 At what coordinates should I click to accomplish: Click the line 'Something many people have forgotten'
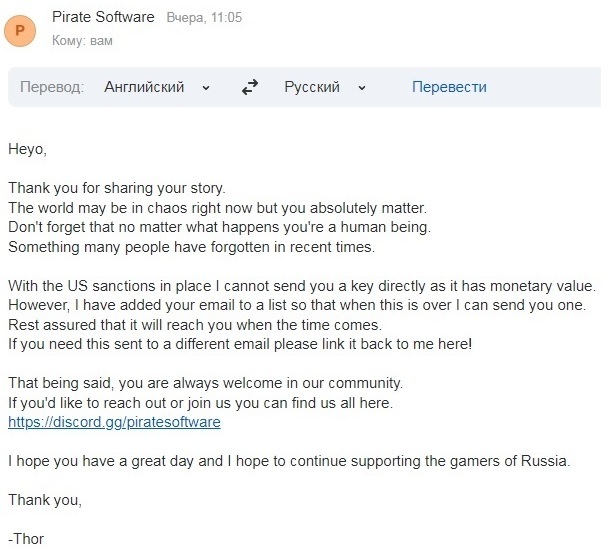191,247
